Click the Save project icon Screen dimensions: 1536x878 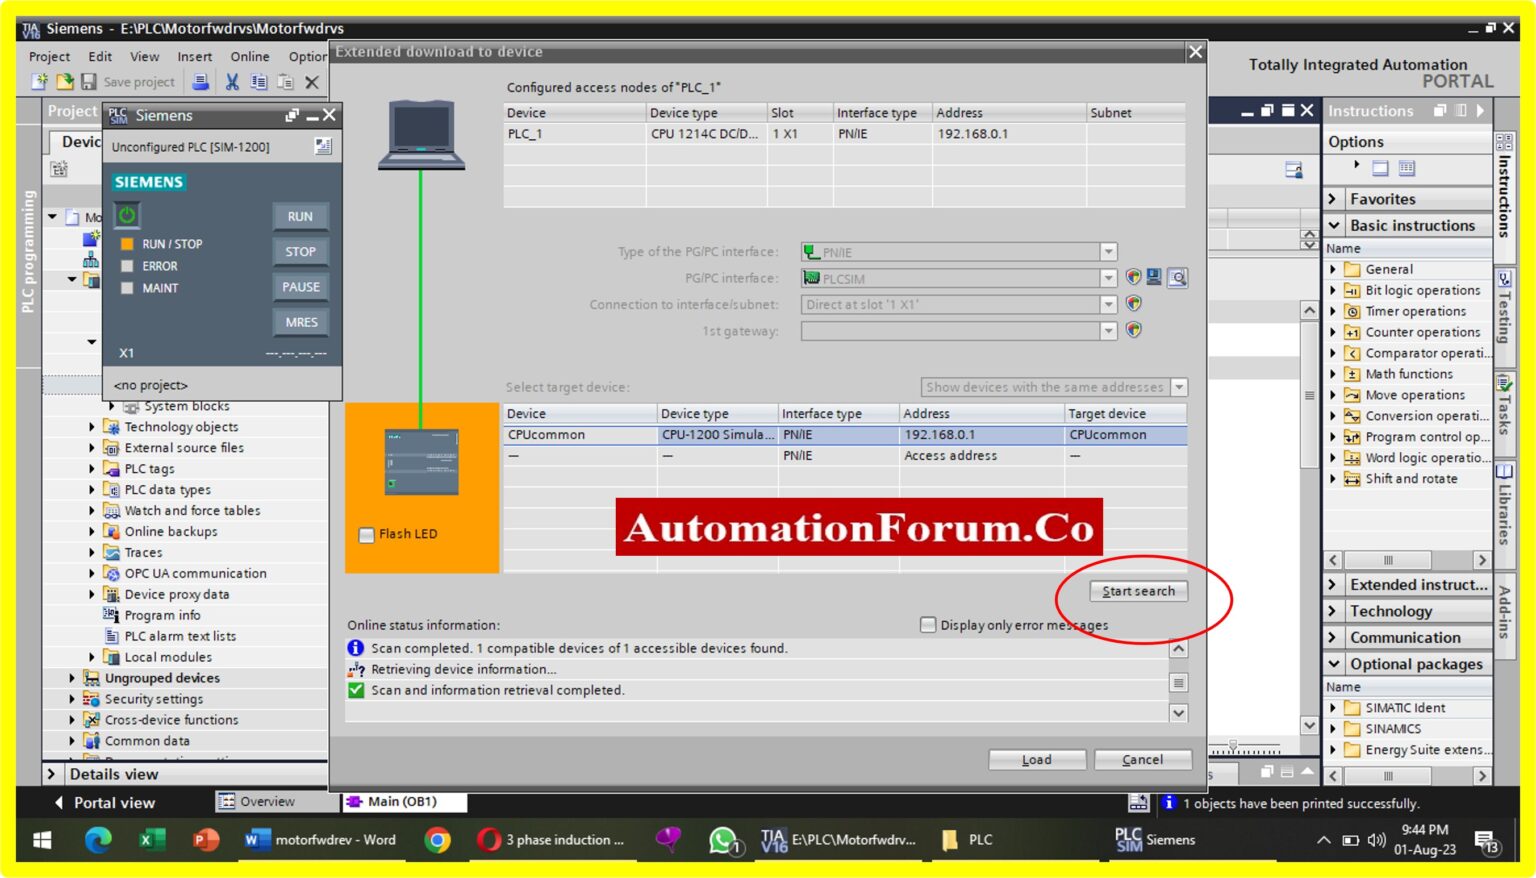coord(89,81)
